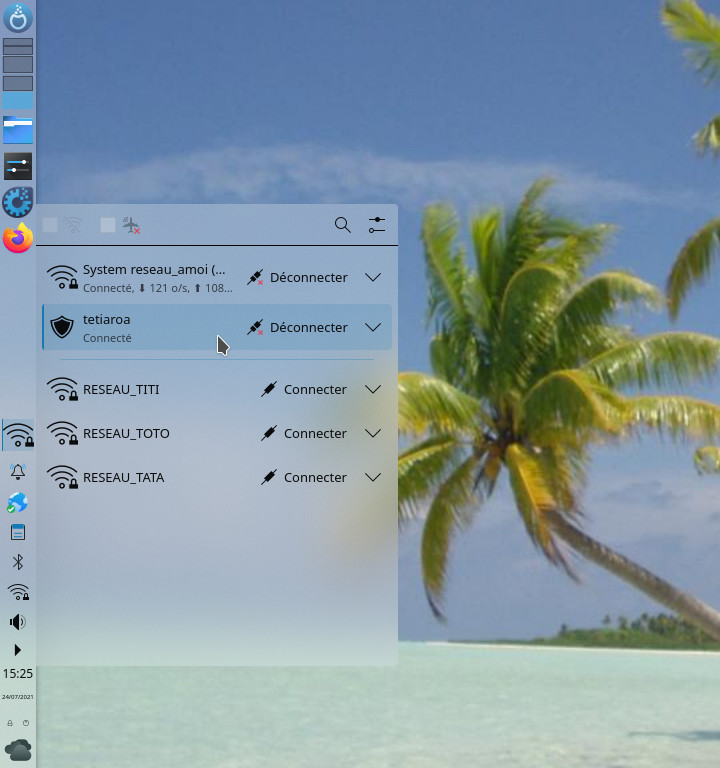
Task: Open the file manager folder icon
Action: (x=18, y=129)
